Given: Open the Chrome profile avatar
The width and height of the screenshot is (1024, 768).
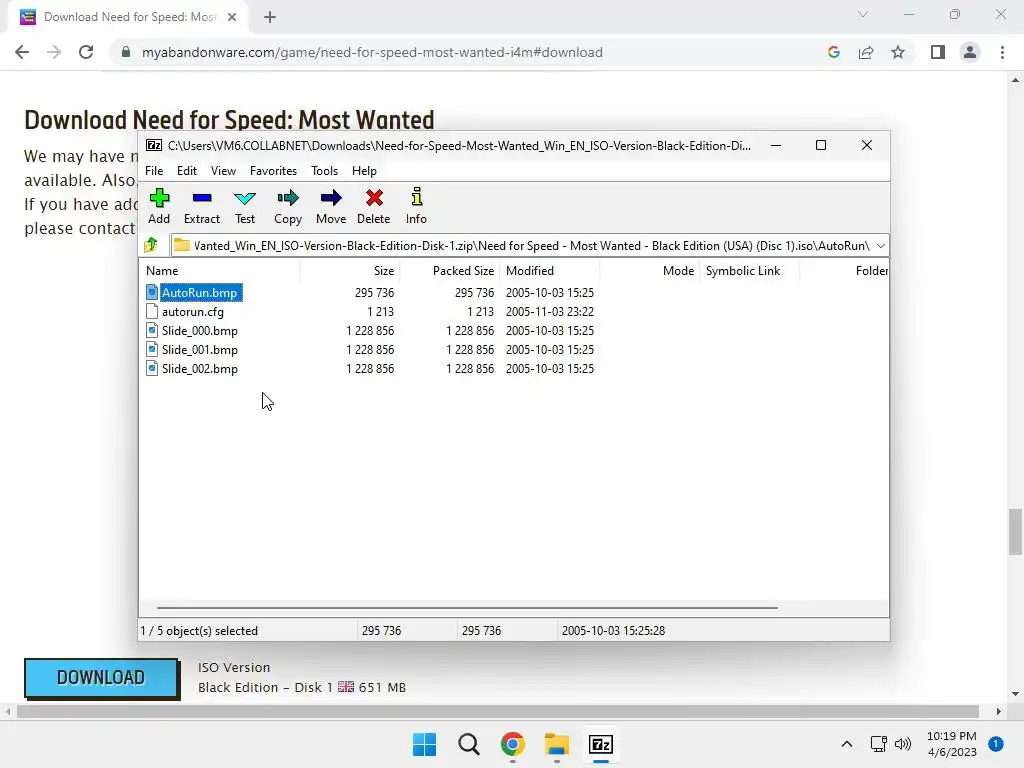Looking at the screenshot, I should (x=970, y=52).
